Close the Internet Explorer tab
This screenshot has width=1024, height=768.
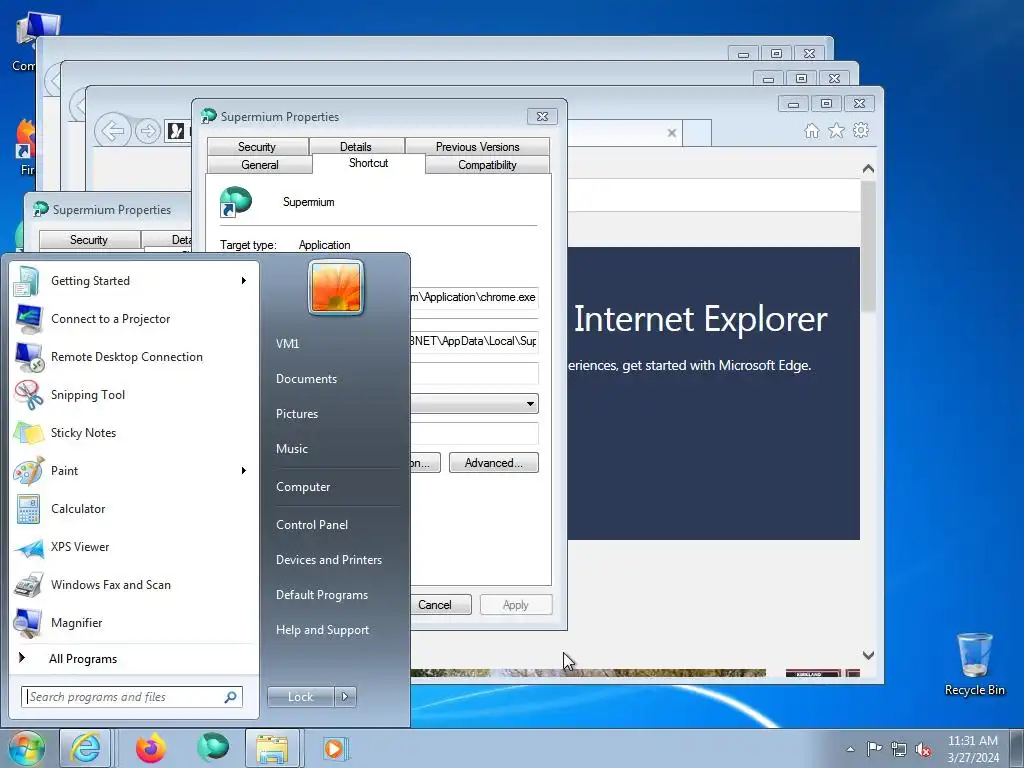pos(671,133)
